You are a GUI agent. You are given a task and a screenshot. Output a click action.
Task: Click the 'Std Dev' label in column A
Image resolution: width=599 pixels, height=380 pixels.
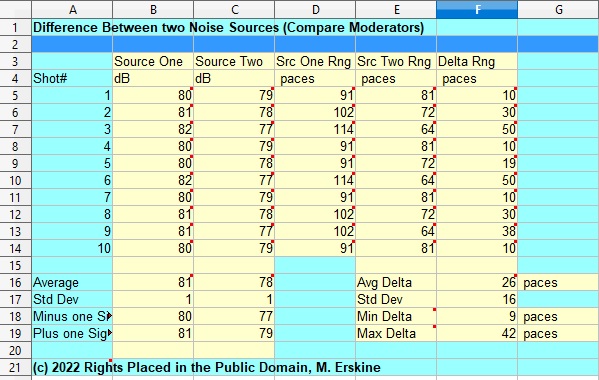[72, 299]
